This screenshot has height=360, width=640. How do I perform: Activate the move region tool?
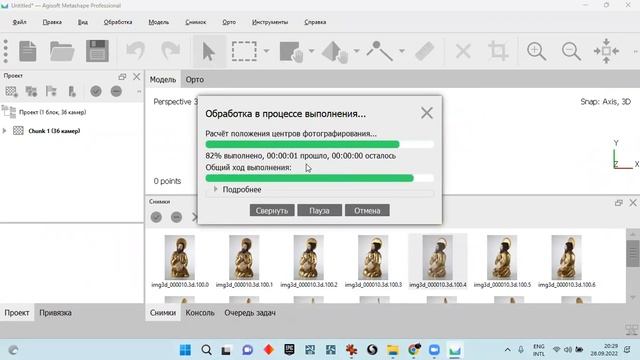pos(291,52)
